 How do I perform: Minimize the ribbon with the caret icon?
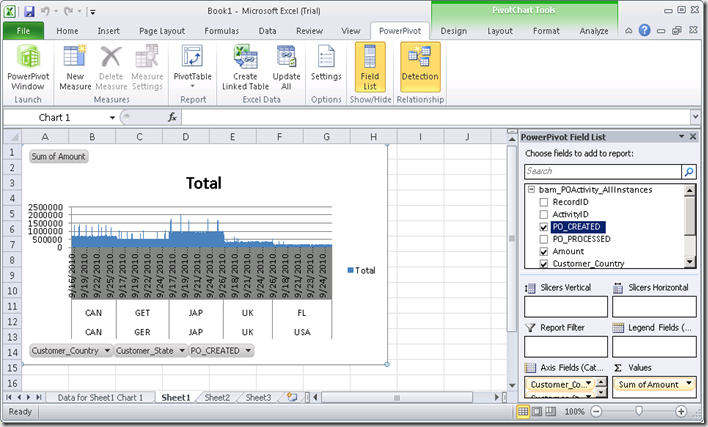[x=628, y=31]
